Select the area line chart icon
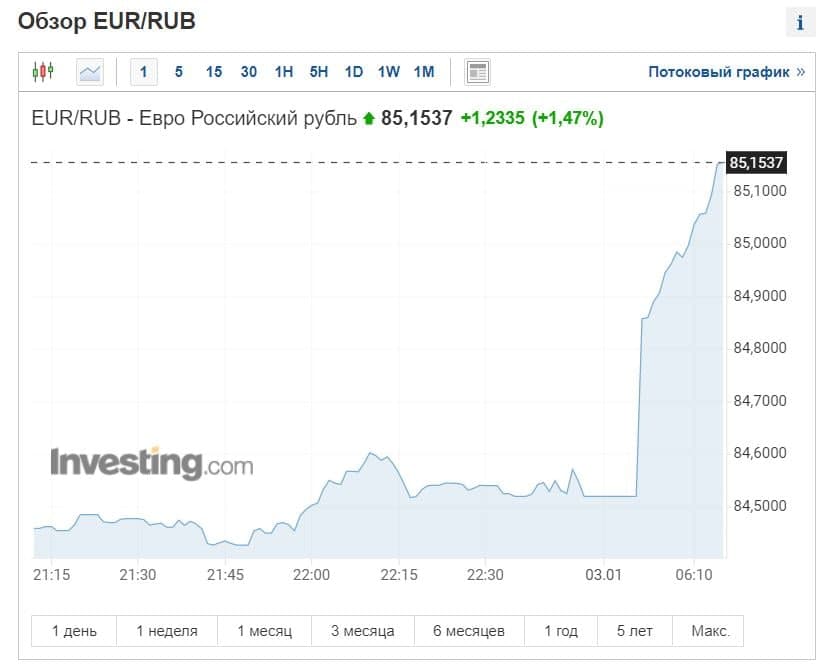This screenshot has height=670, width=829. pos(90,72)
